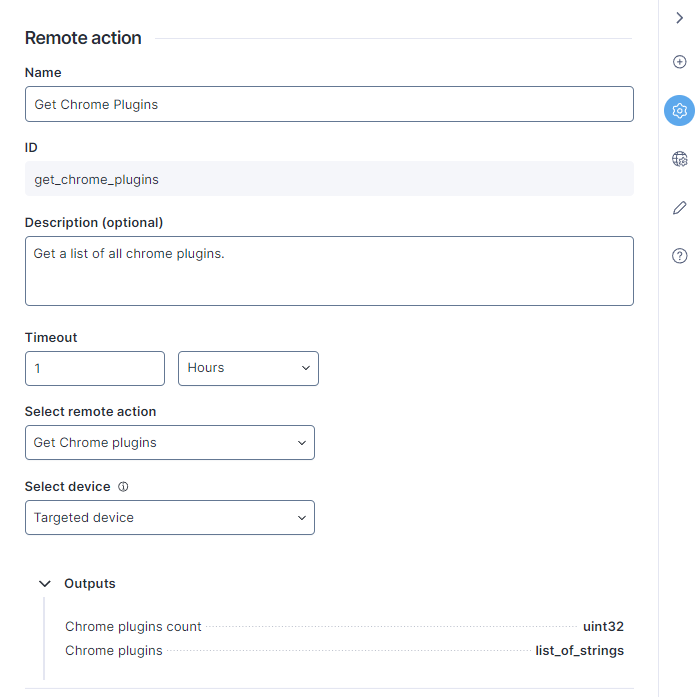This screenshot has width=699, height=697.
Task: Open the Hours timeout unit dropdown
Action: [248, 369]
